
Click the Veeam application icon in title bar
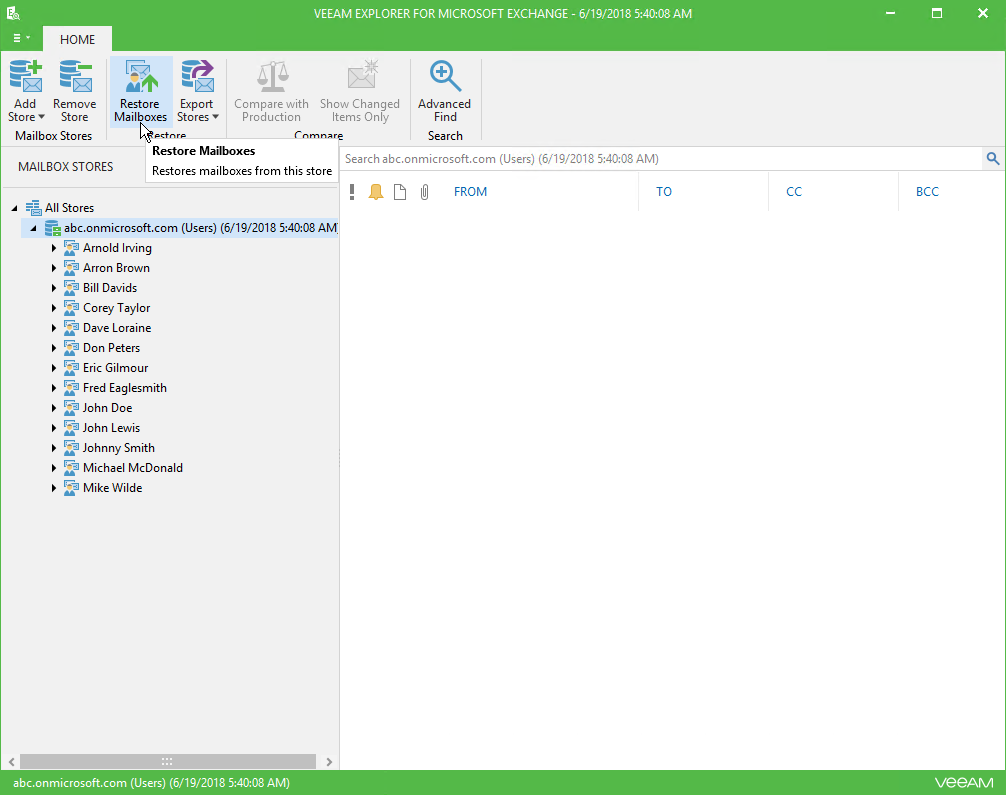point(13,13)
